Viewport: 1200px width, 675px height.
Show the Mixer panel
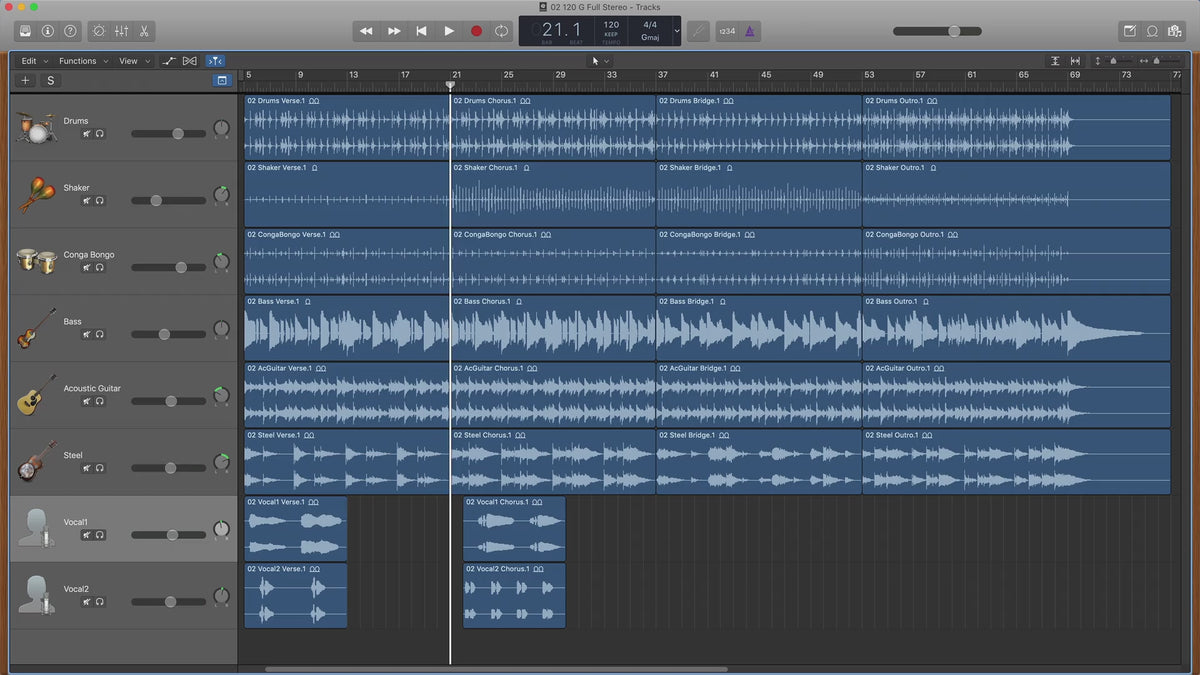(121, 31)
